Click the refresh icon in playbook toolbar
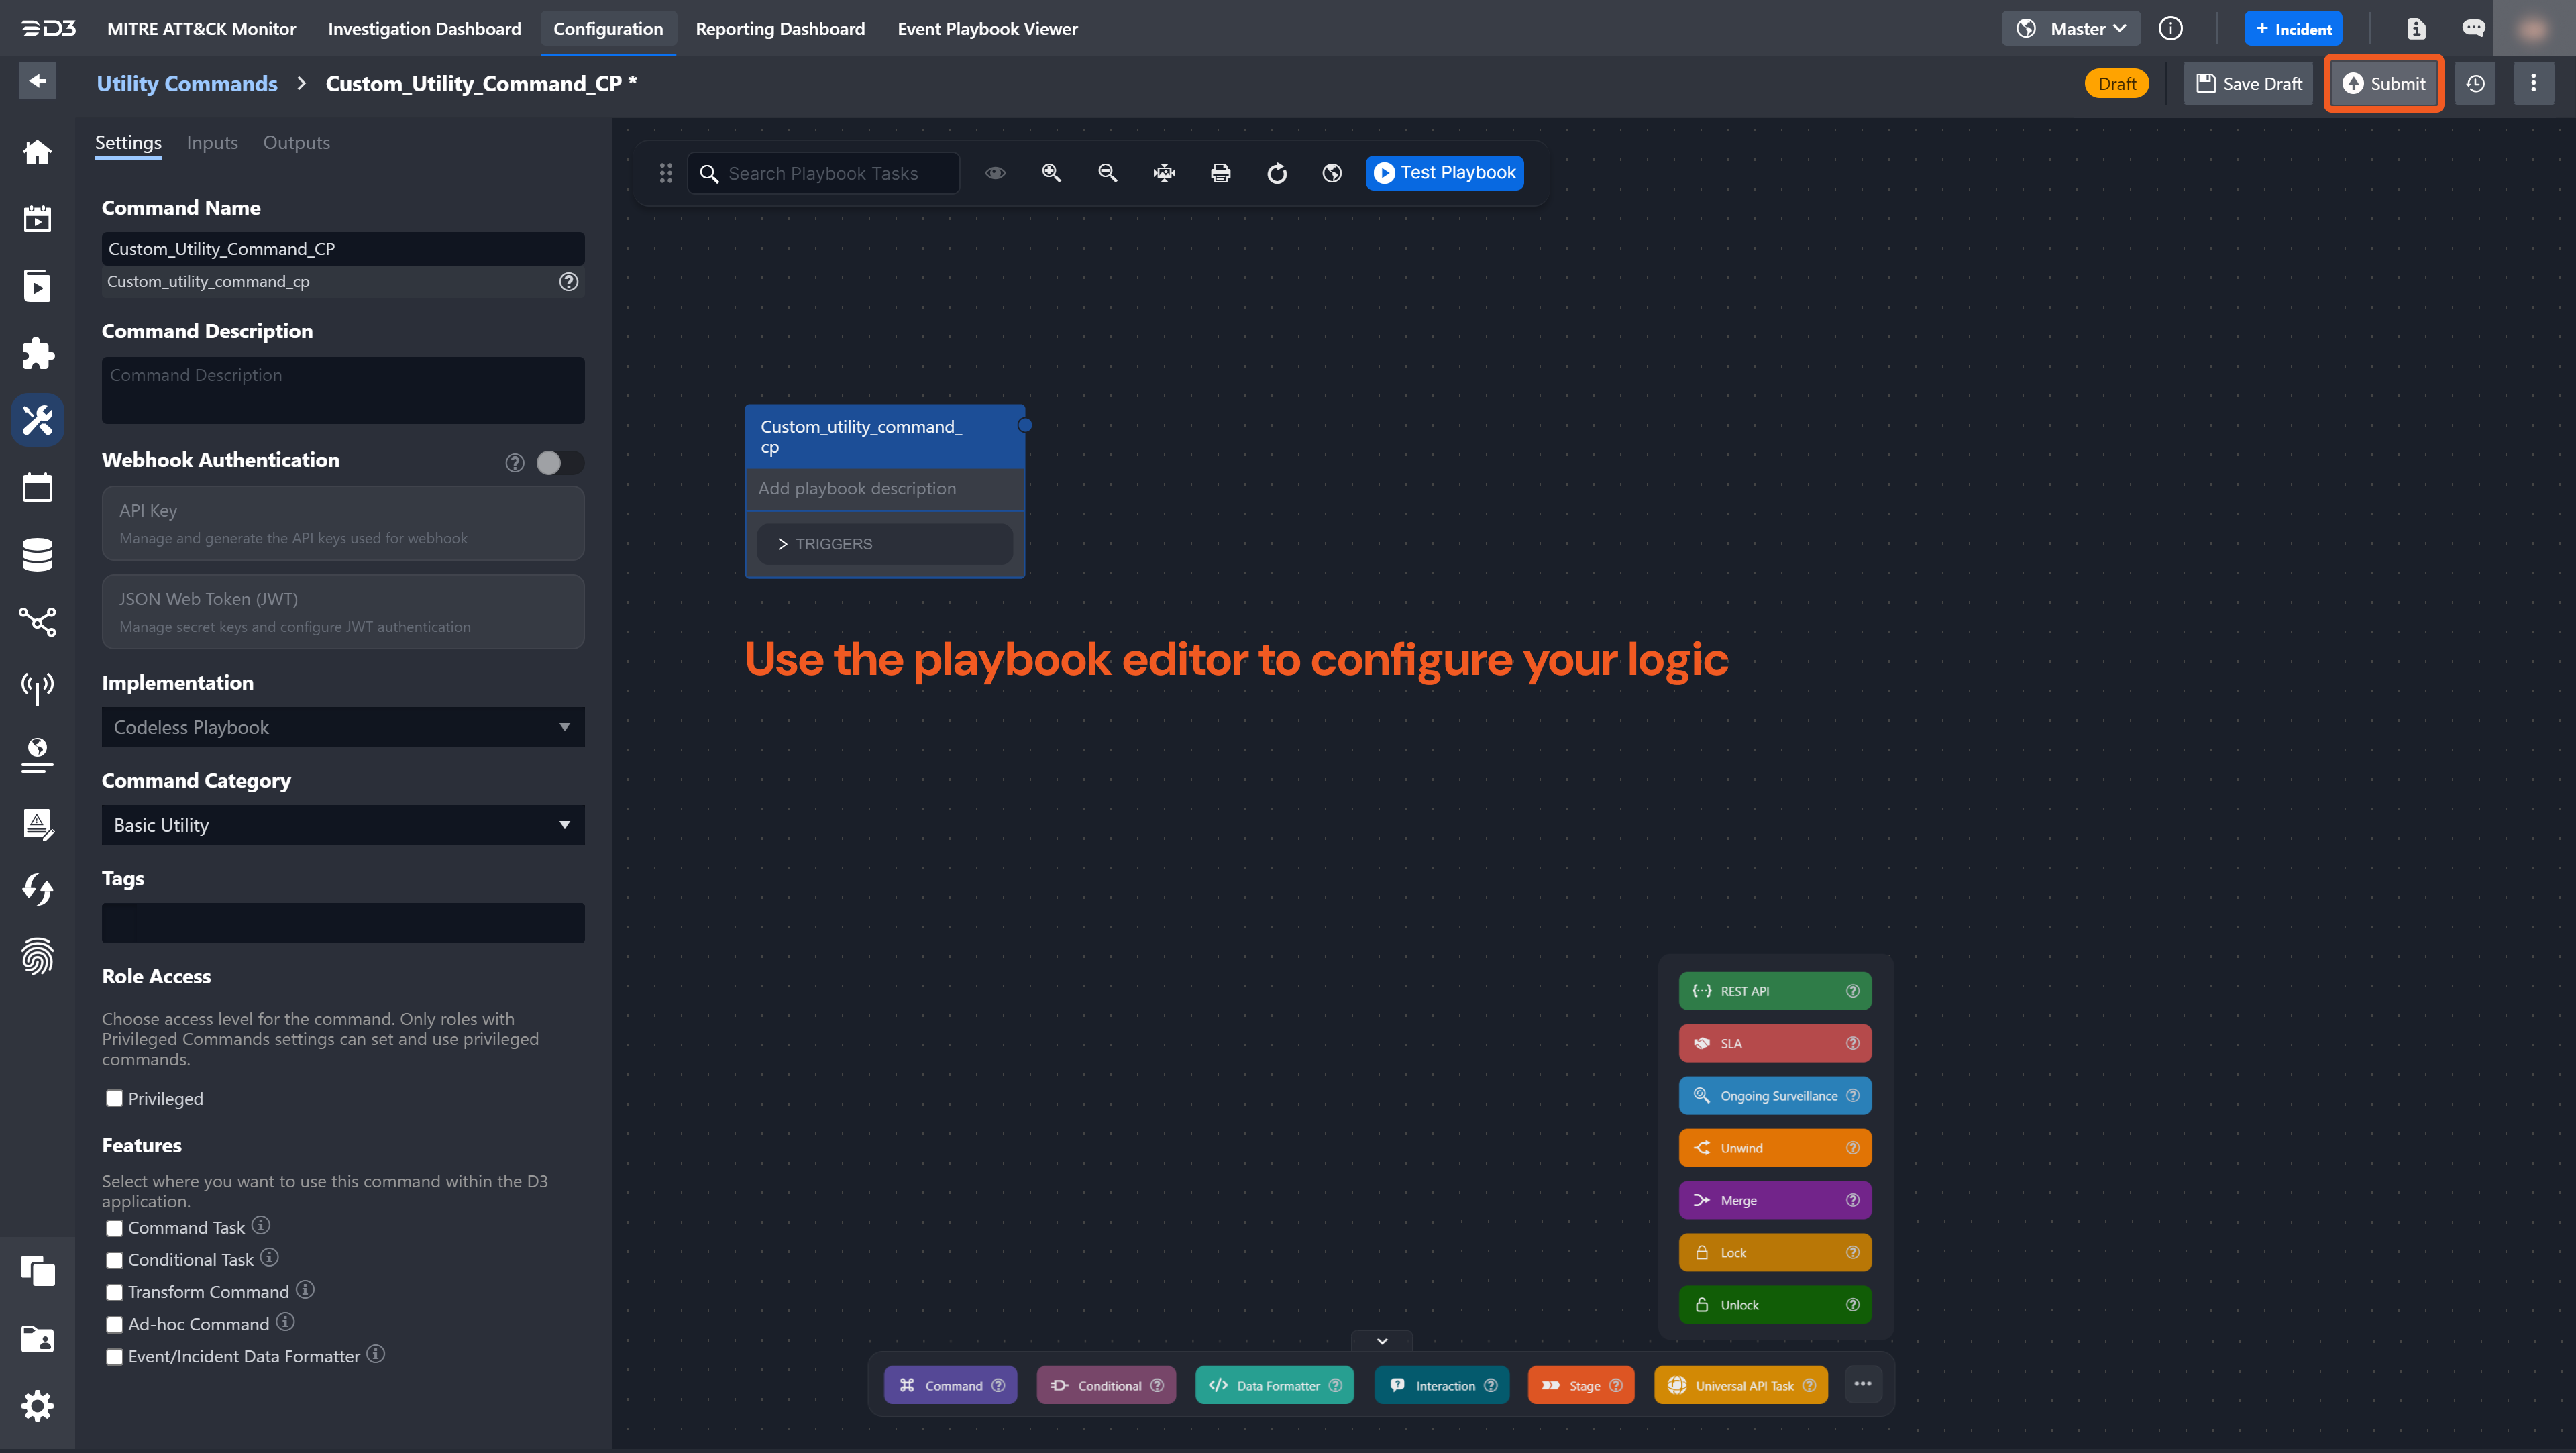Viewport: 2576px width, 1453px height. click(x=1277, y=173)
